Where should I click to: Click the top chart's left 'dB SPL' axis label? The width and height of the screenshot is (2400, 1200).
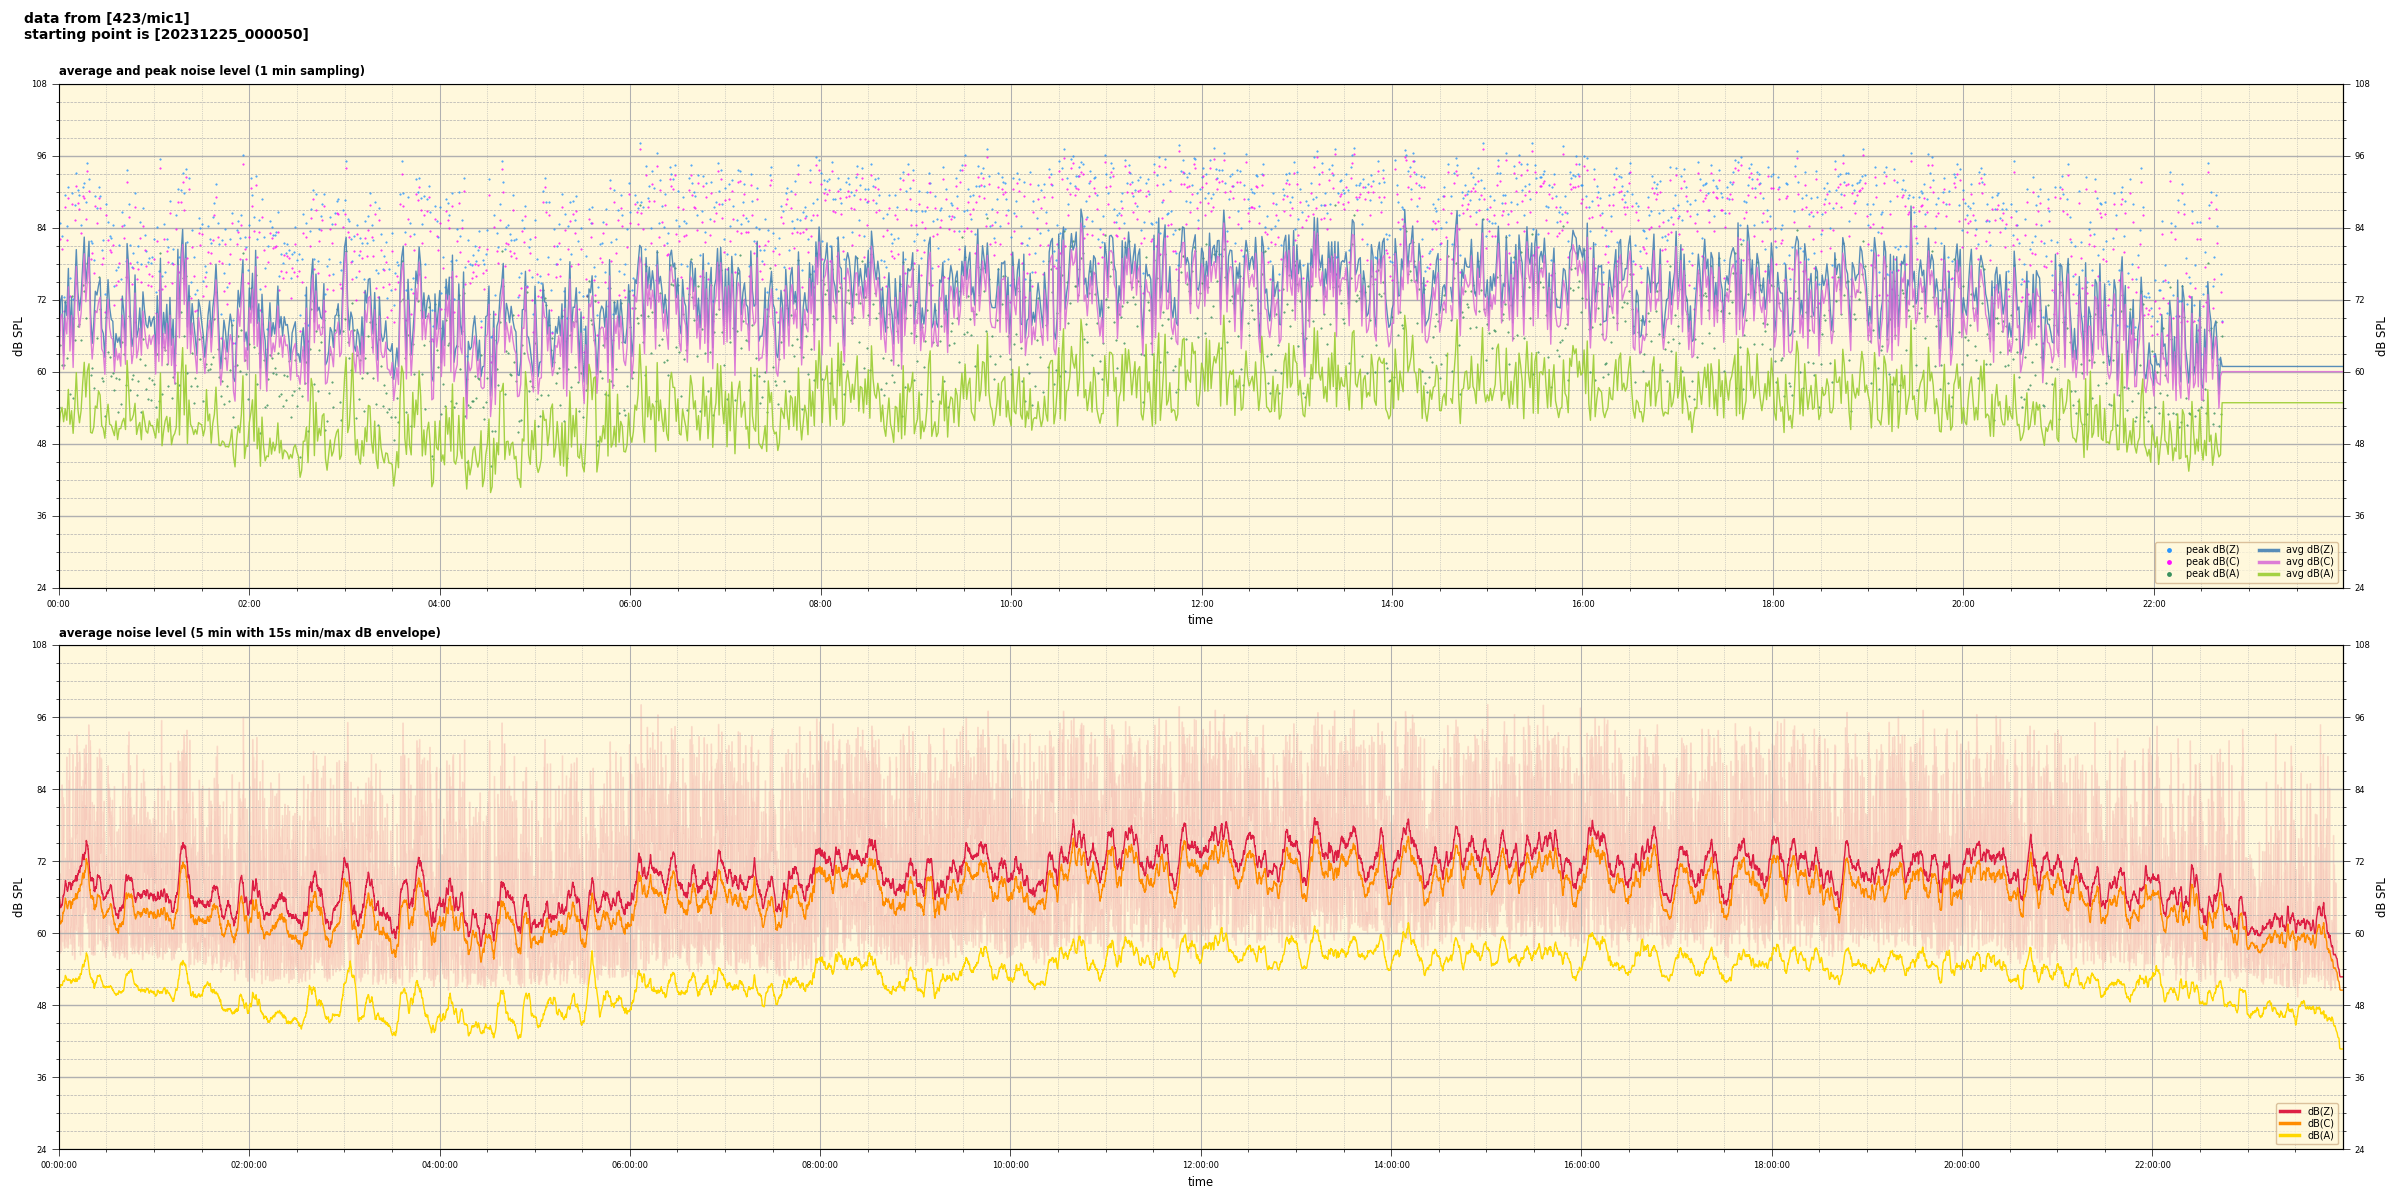pyautogui.click(x=18, y=336)
